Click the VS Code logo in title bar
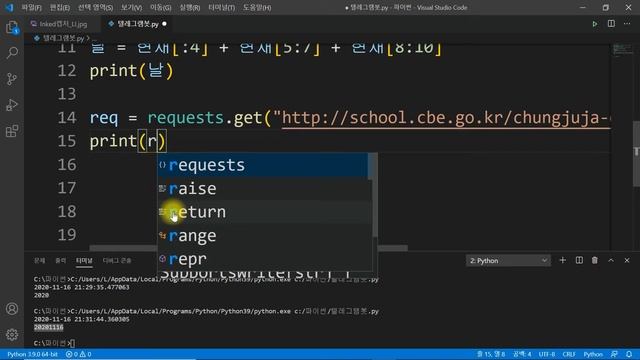640x360 pixels. pos(9,7)
